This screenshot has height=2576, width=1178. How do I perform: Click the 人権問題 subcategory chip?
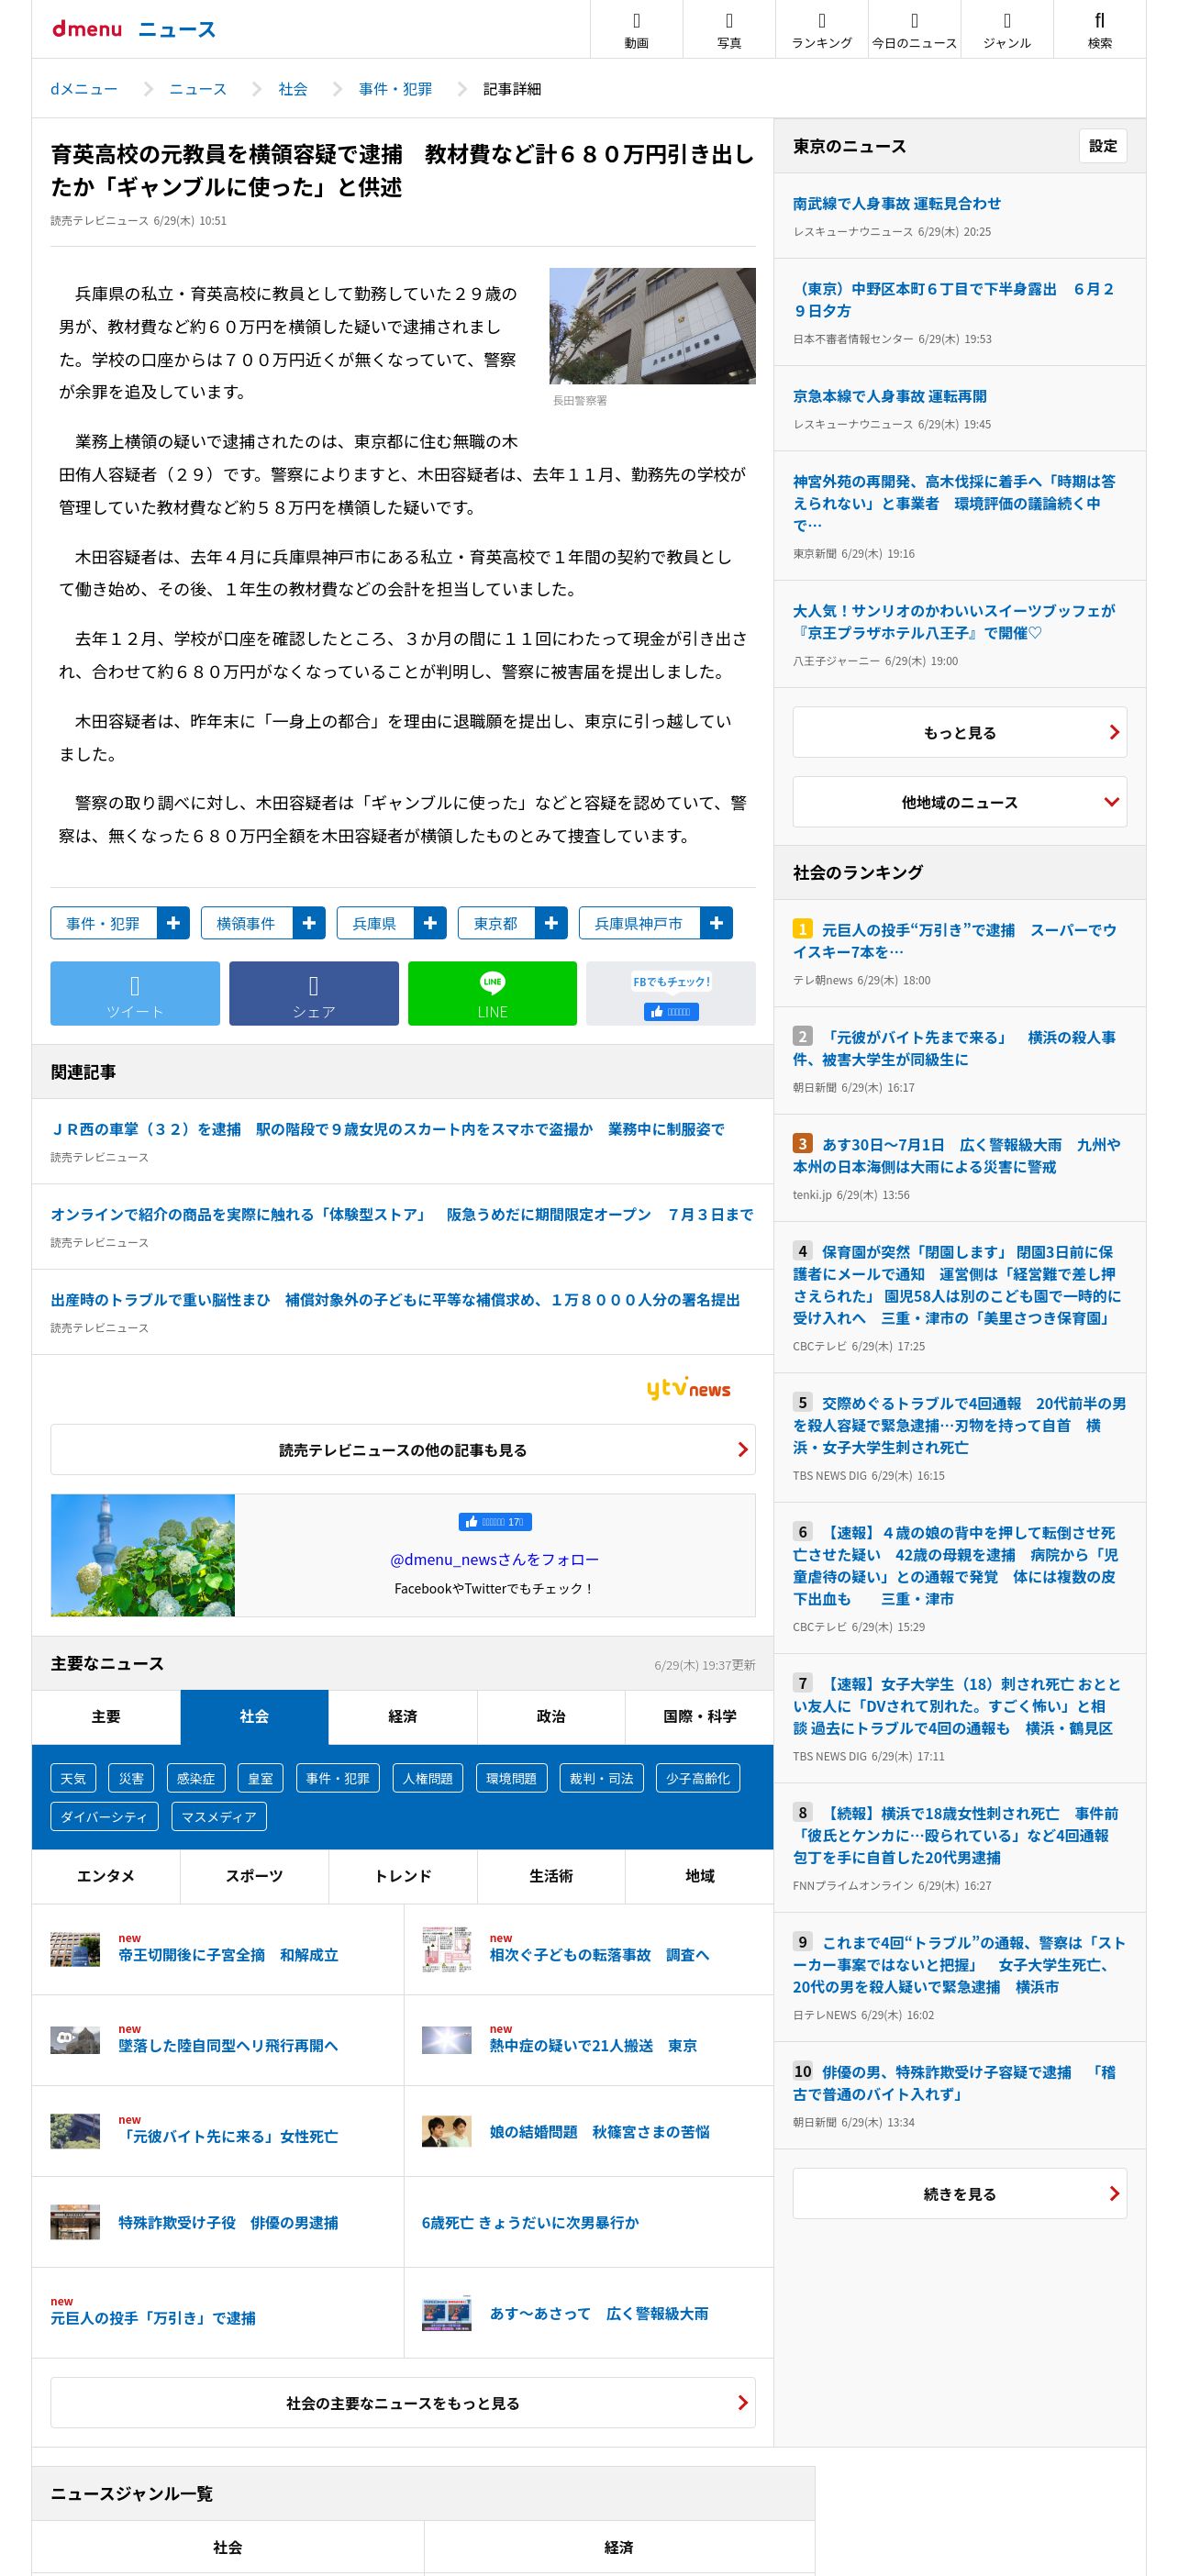coord(428,1778)
